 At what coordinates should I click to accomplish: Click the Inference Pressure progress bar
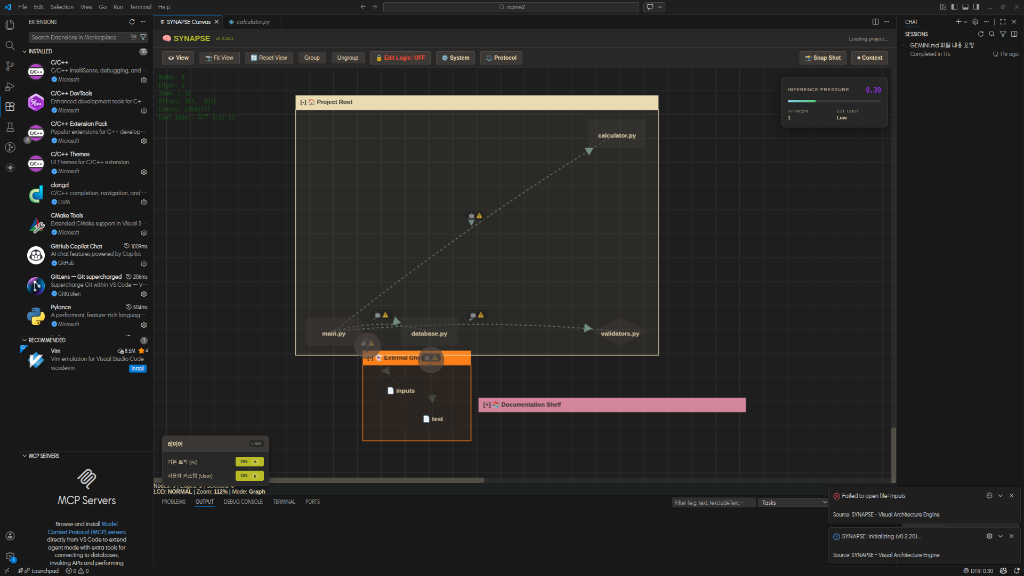point(835,101)
